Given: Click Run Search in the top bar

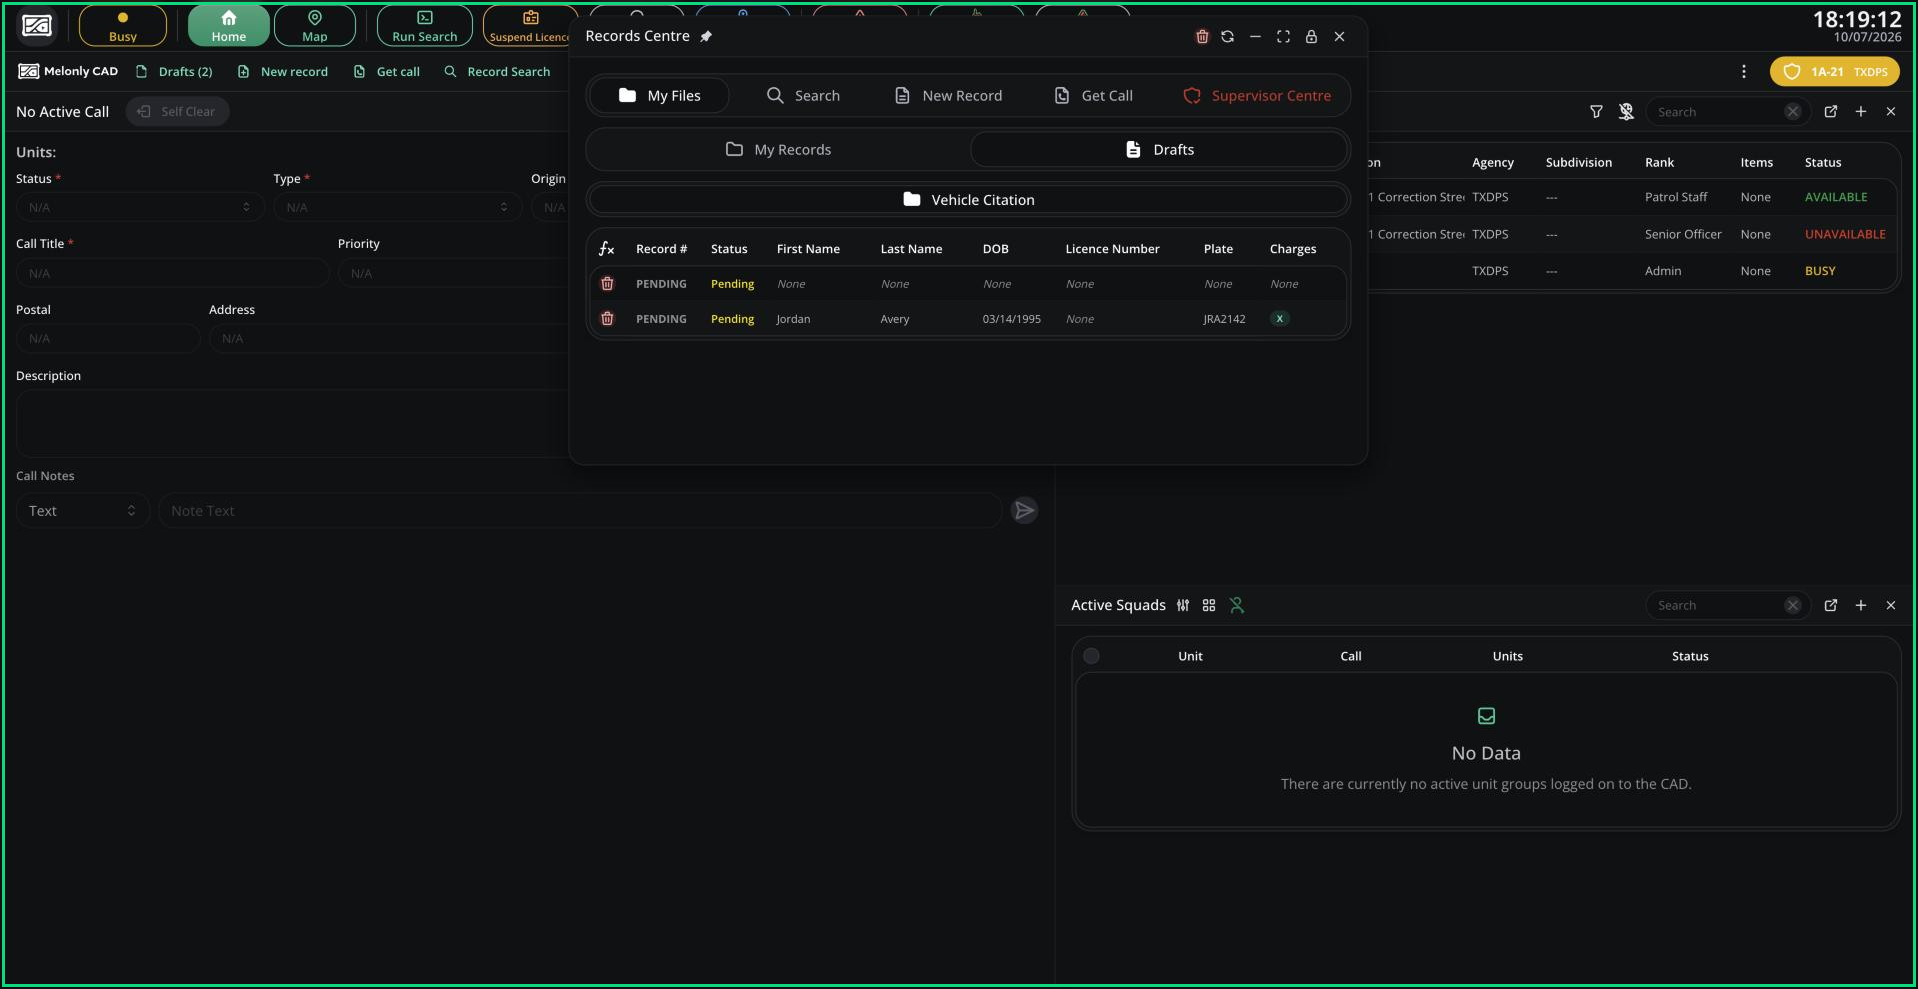Looking at the screenshot, I should click(x=424, y=27).
